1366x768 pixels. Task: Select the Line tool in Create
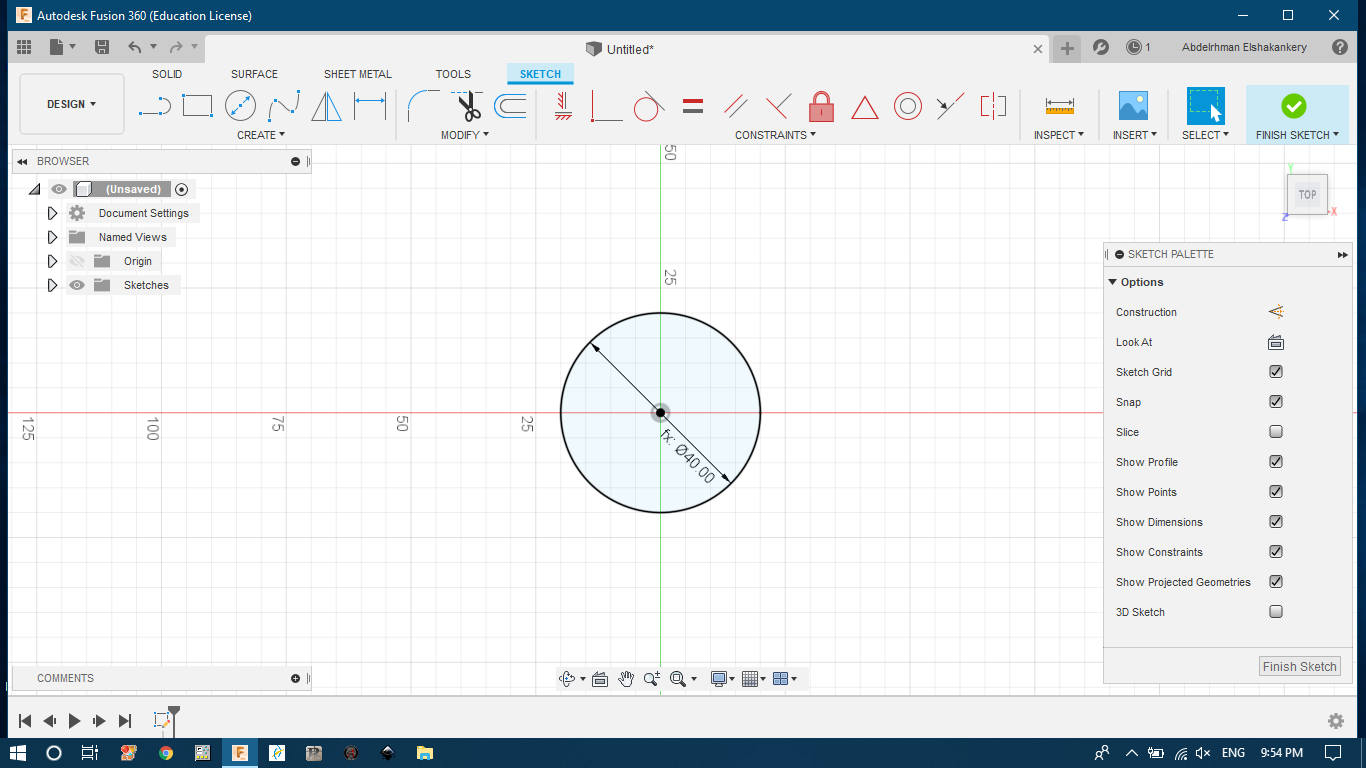click(x=155, y=105)
